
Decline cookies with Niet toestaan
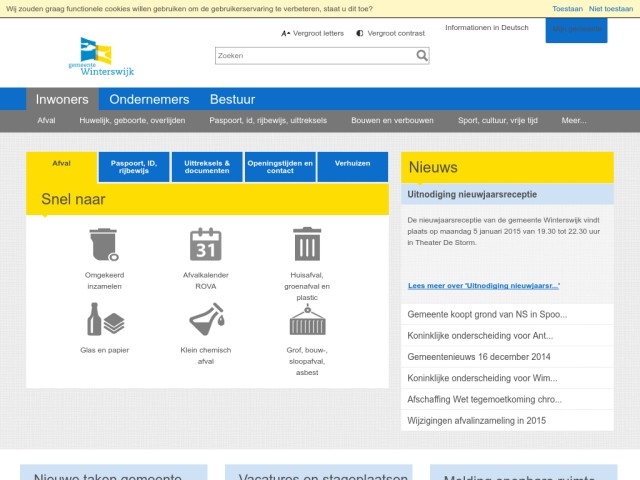(610, 8)
